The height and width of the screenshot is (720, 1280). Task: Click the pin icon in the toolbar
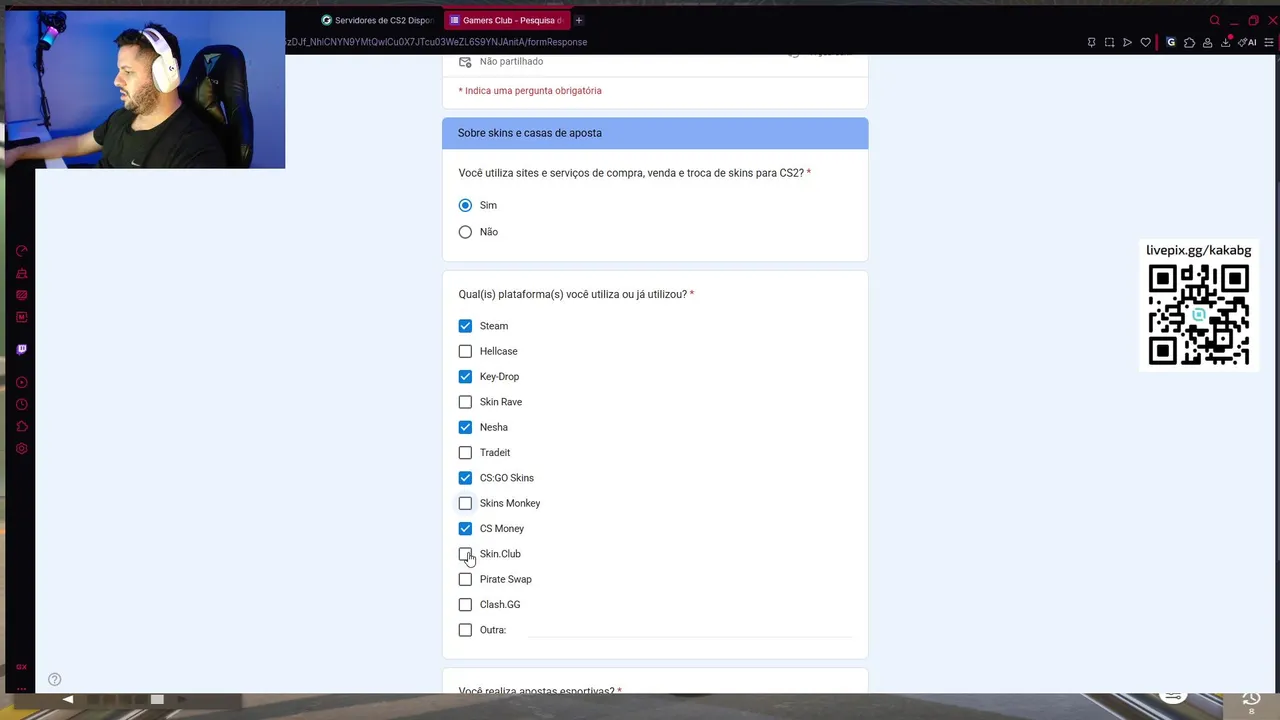[1091, 42]
